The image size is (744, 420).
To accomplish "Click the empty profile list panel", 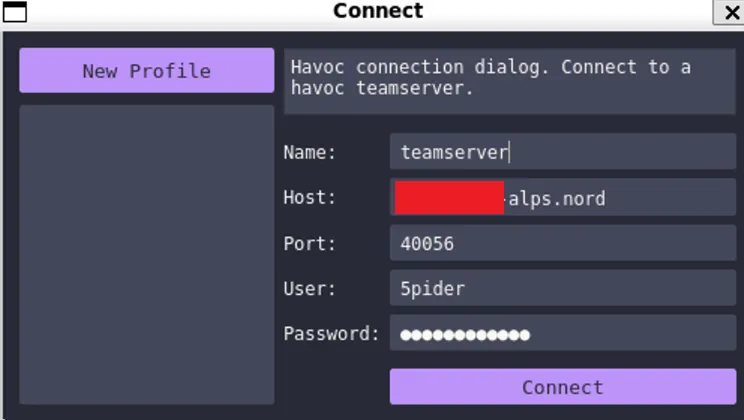I will tap(147, 255).
